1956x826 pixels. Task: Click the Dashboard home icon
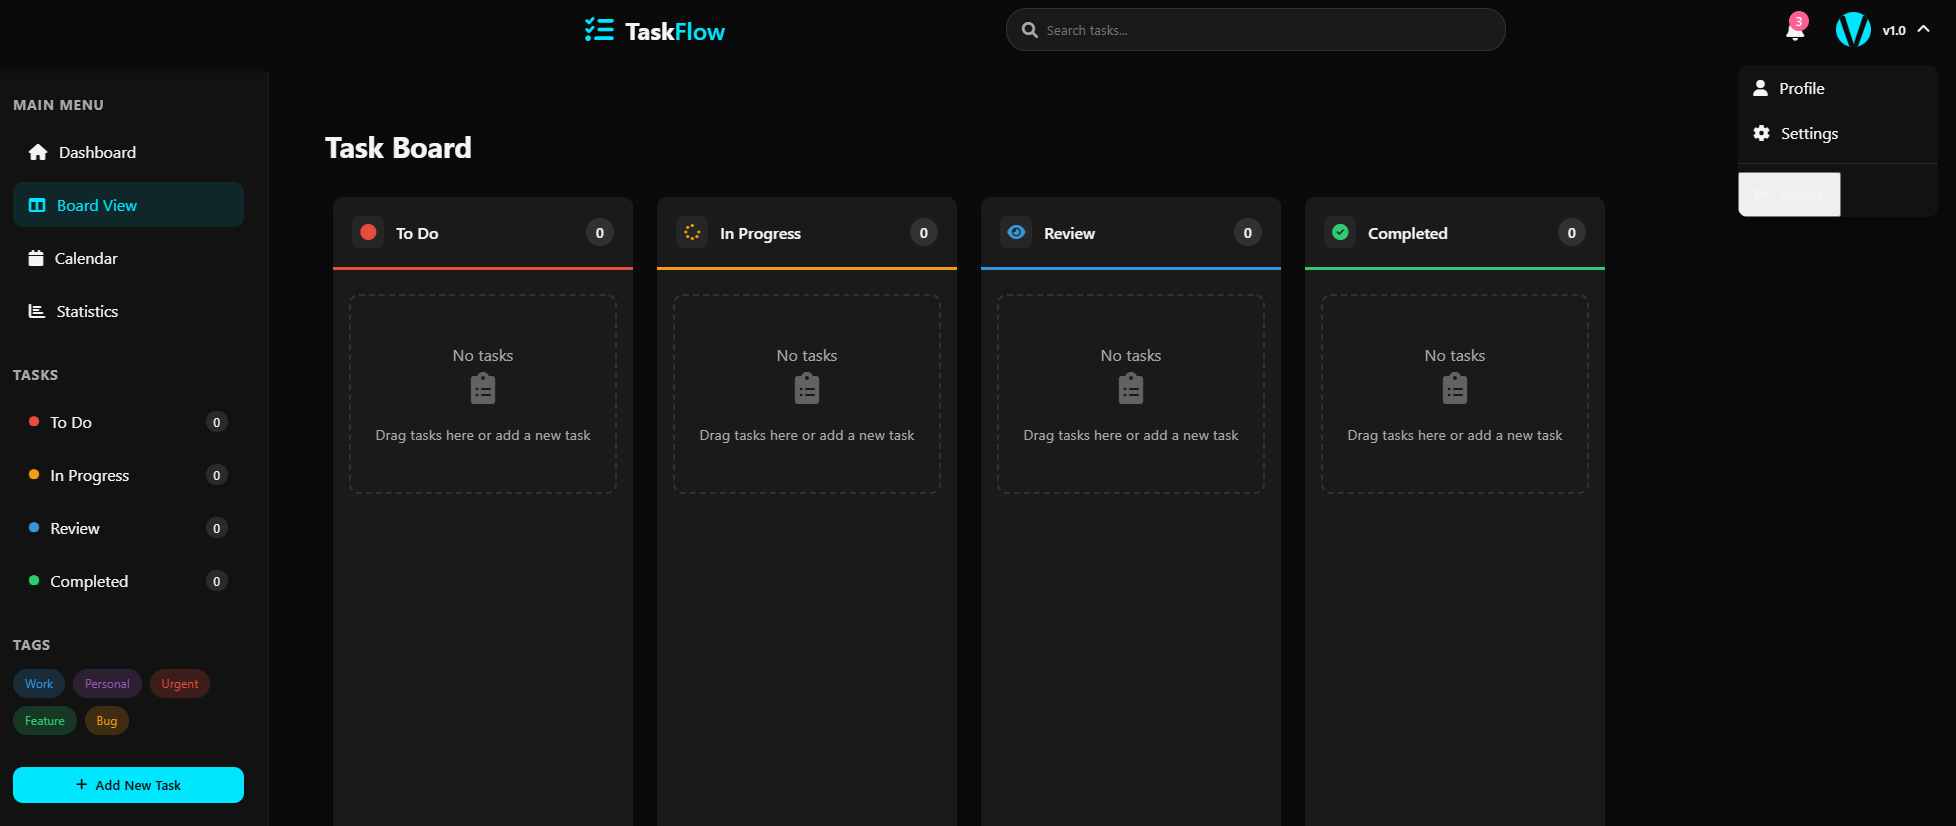[x=38, y=152]
